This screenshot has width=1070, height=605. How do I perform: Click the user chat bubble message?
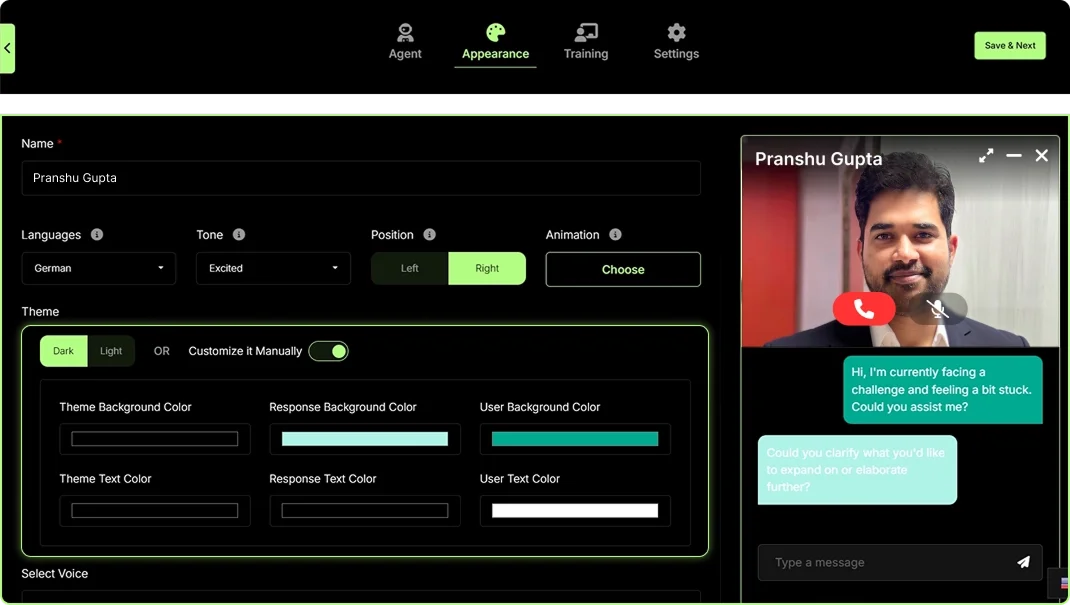click(x=943, y=389)
